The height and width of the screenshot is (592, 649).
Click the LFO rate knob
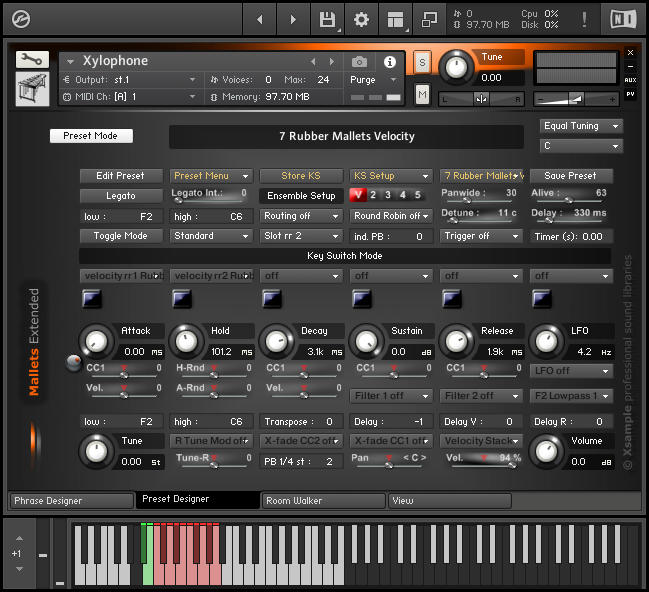click(x=546, y=342)
